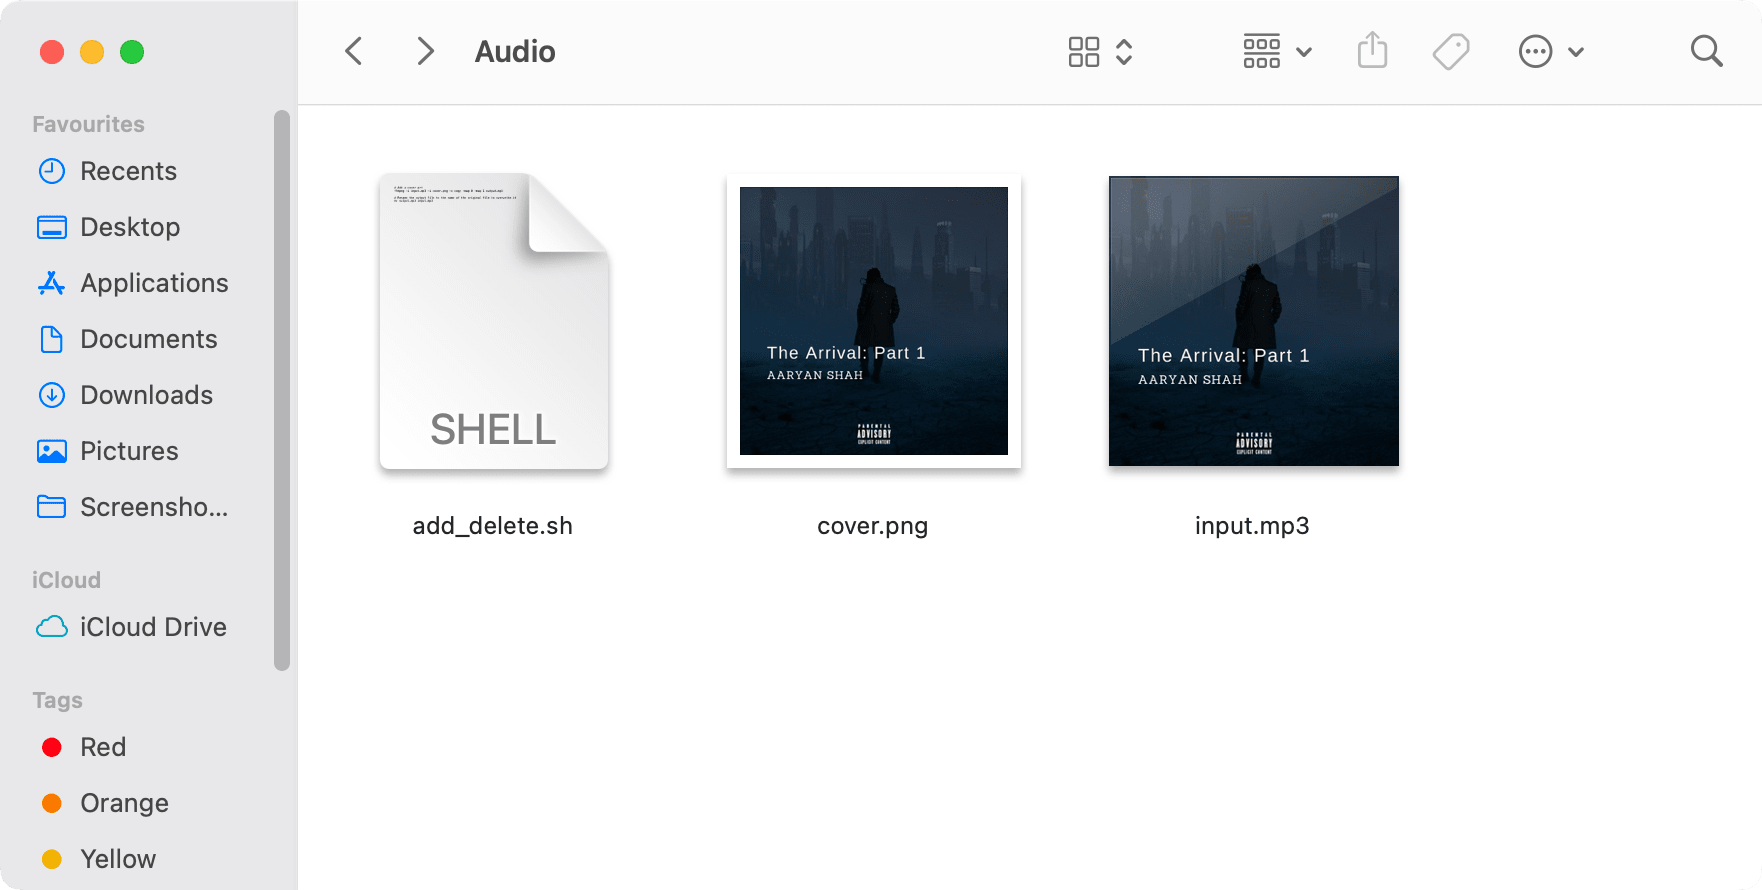Open Documents in sidebar
Screen dimensions: 1762x890
click(149, 339)
